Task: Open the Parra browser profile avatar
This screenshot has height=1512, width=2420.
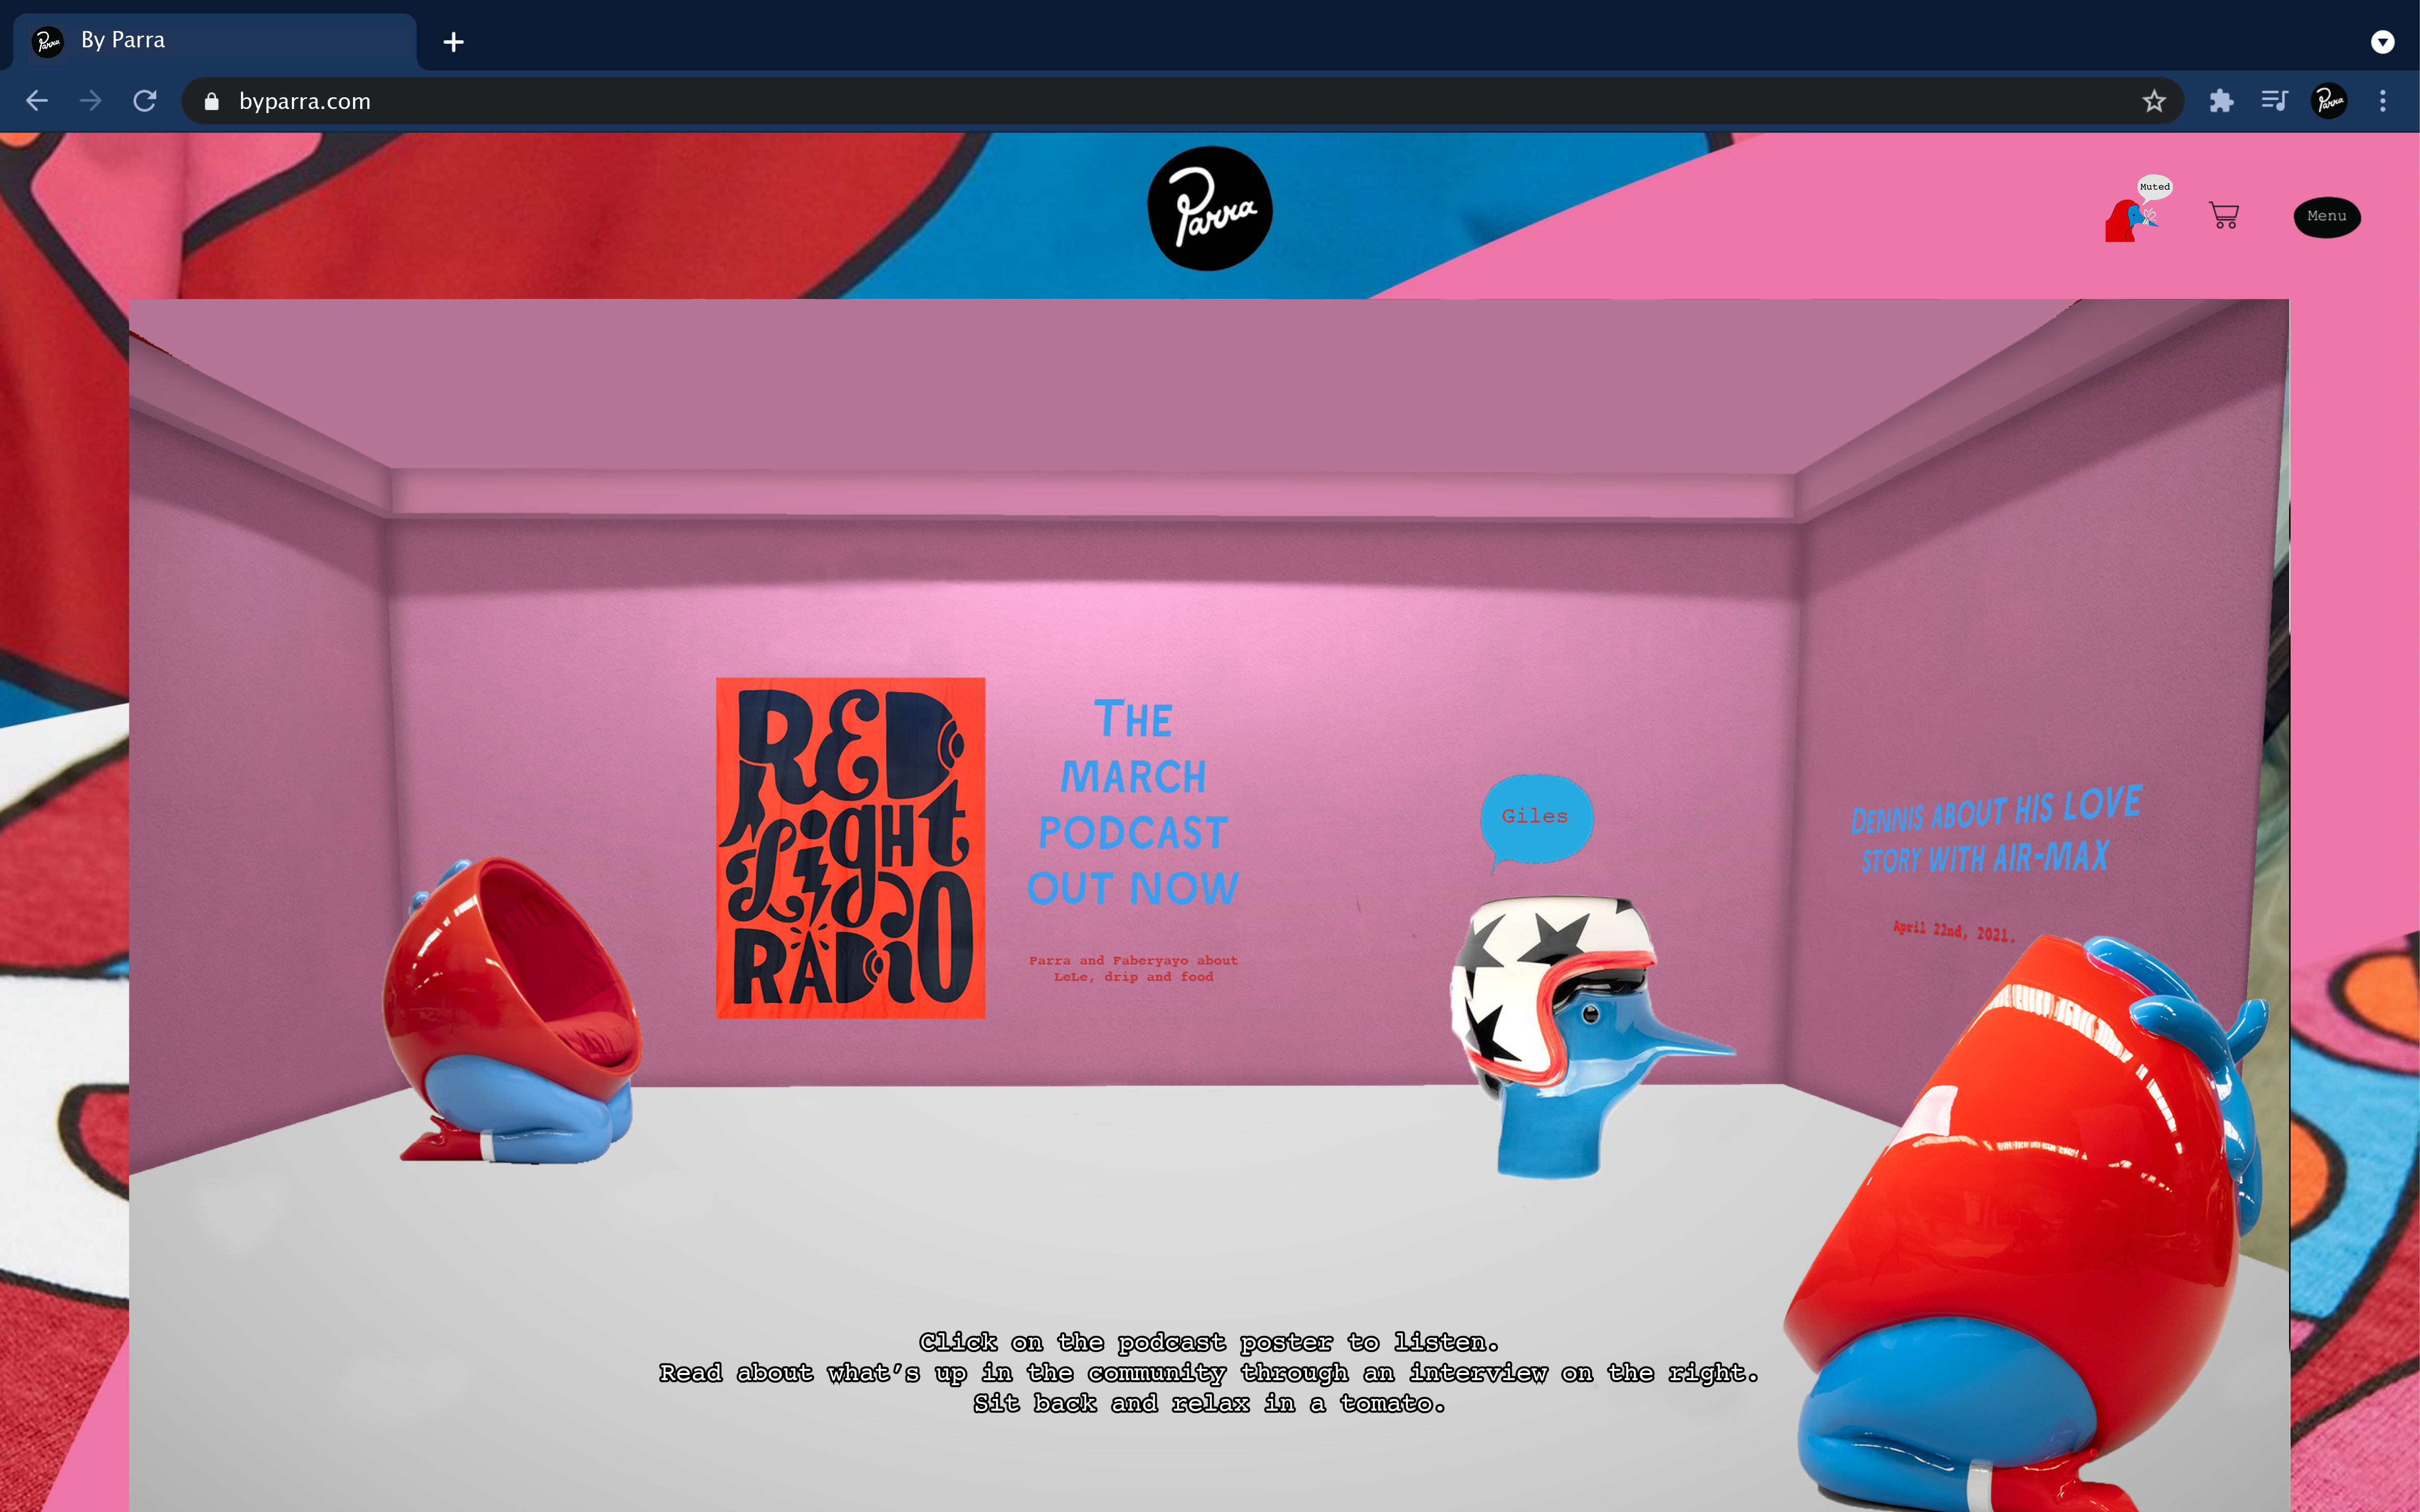Action: (x=2329, y=101)
